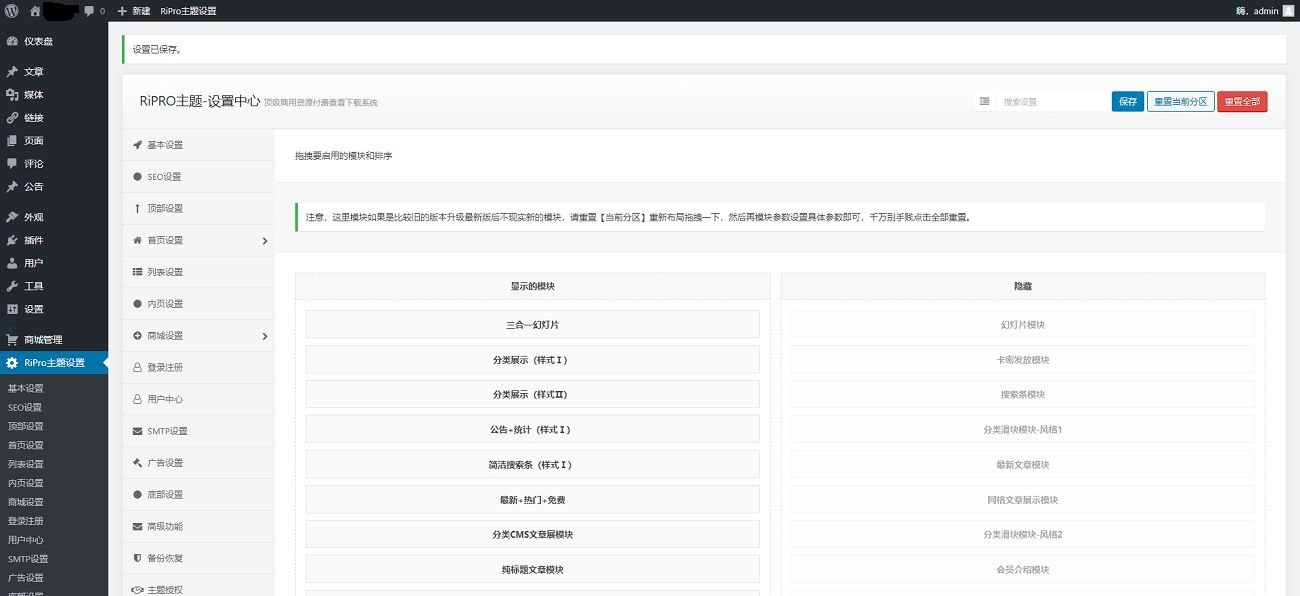Open 顶部设置 in the sidebar submenu

[x=26, y=426]
